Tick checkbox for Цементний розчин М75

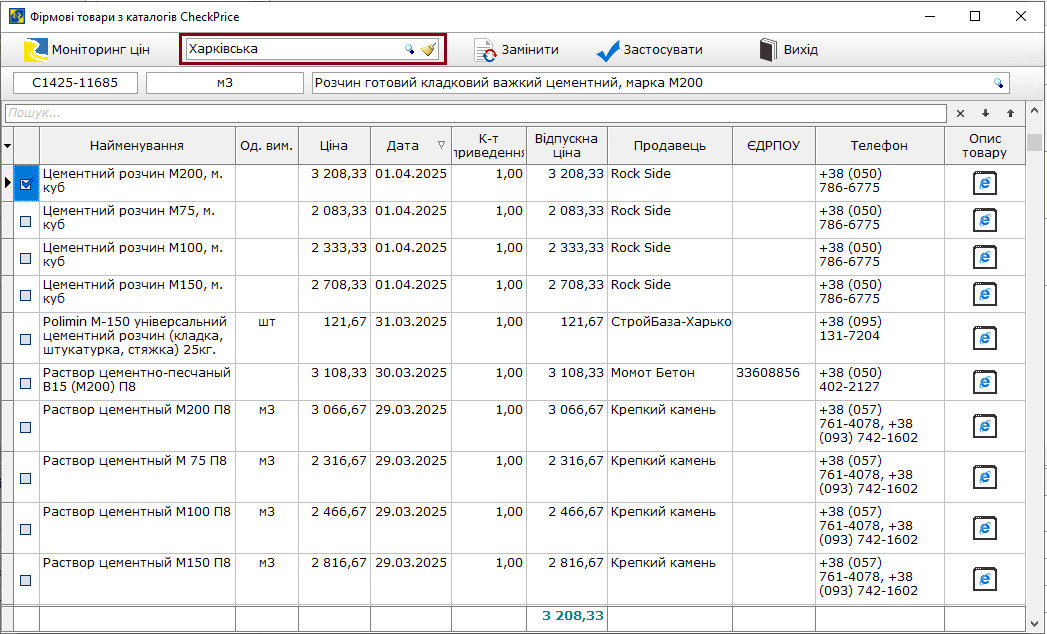tap(25, 221)
